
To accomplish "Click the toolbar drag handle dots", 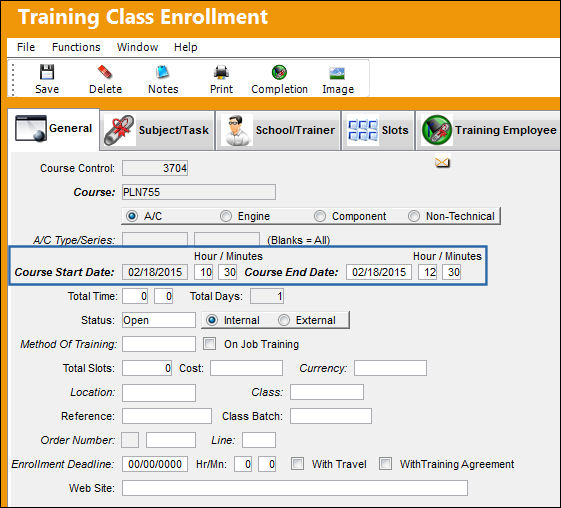I will [13, 80].
